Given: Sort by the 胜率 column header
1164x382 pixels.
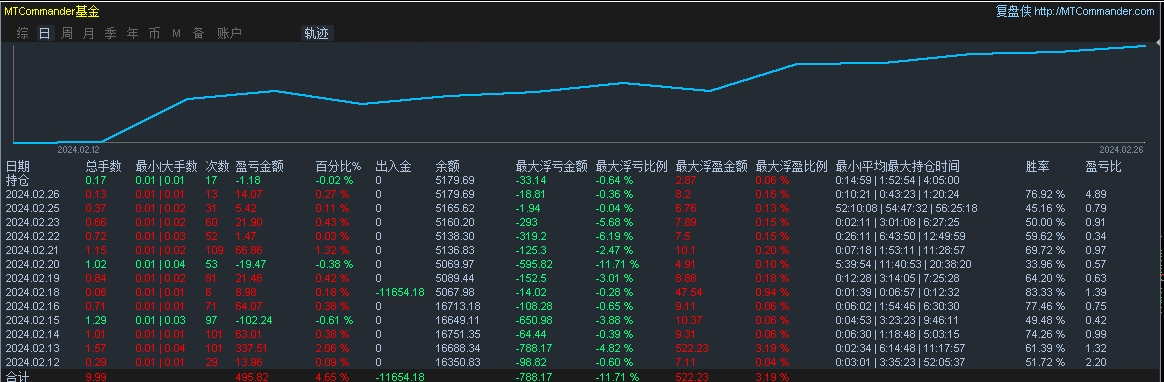Looking at the screenshot, I should tap(1038, 167).
